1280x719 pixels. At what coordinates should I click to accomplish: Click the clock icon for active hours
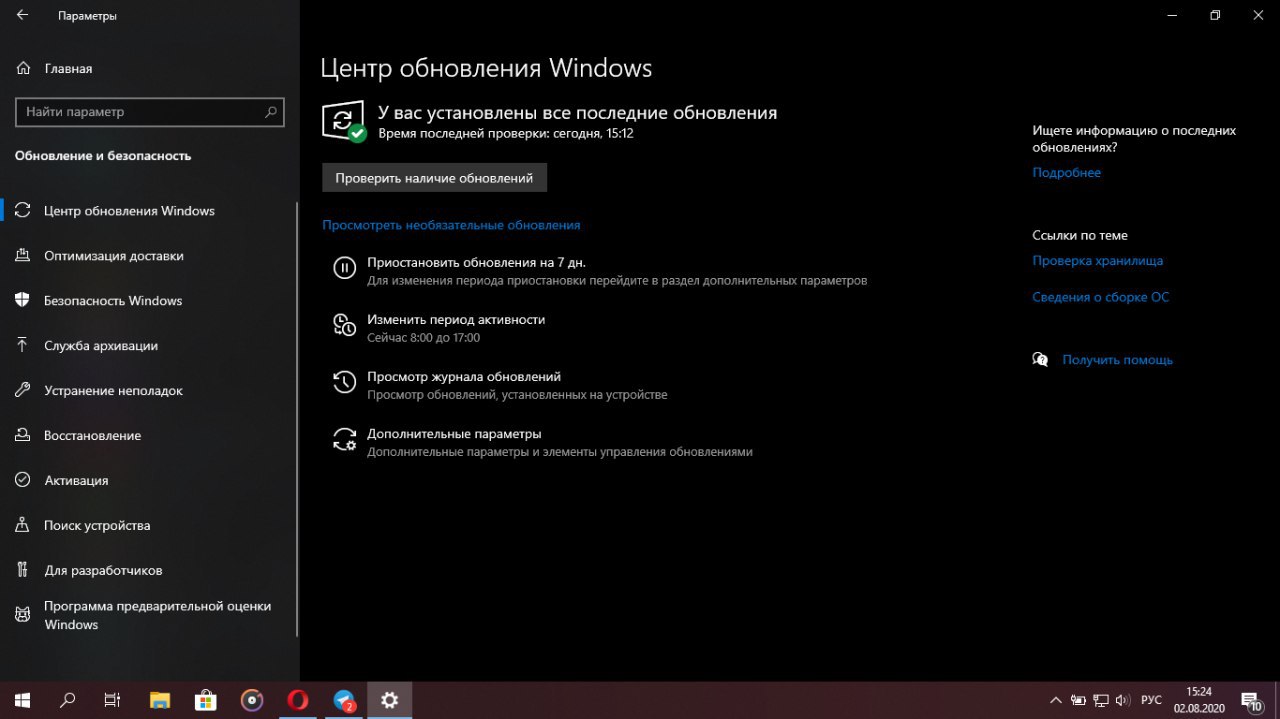coord(344,324)
